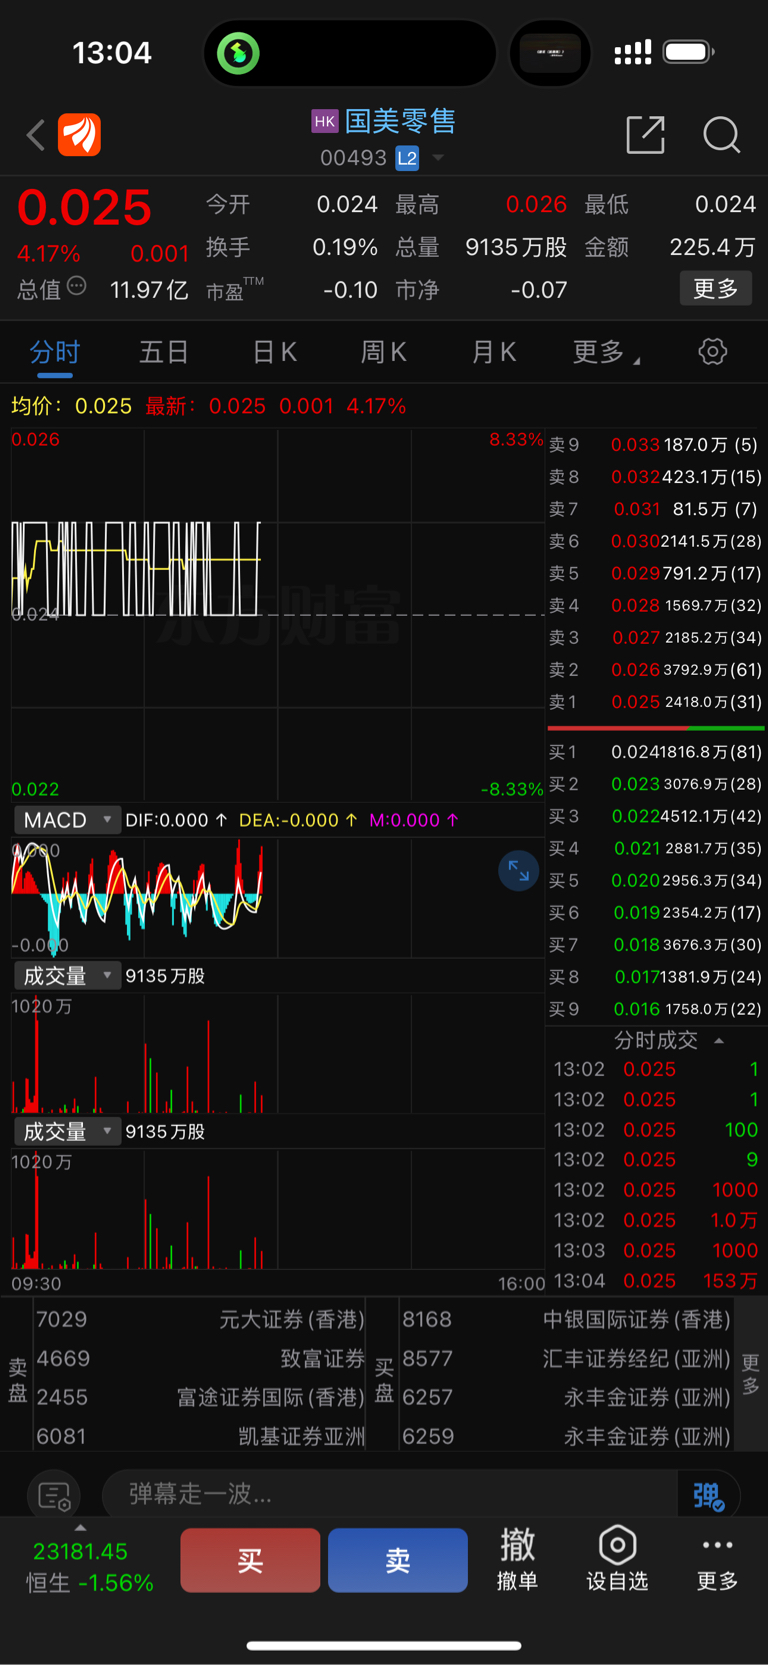This screenshot has height=1665, width=768.
Task: Switch to the 五日 tab
Action: [x=164, y=352]
